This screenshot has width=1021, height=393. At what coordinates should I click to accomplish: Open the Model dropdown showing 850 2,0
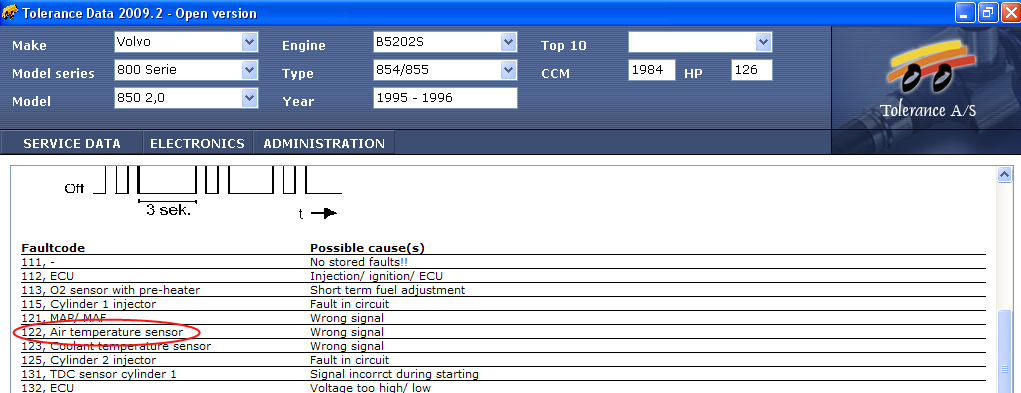pos(186,98)
